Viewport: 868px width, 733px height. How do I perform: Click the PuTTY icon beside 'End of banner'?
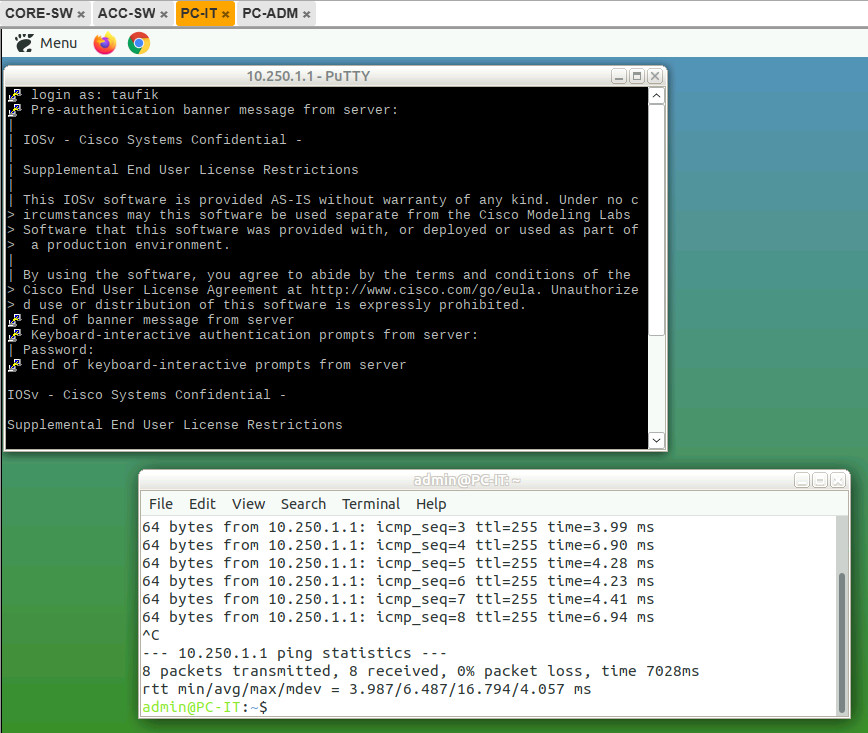(x=15, y=321)
